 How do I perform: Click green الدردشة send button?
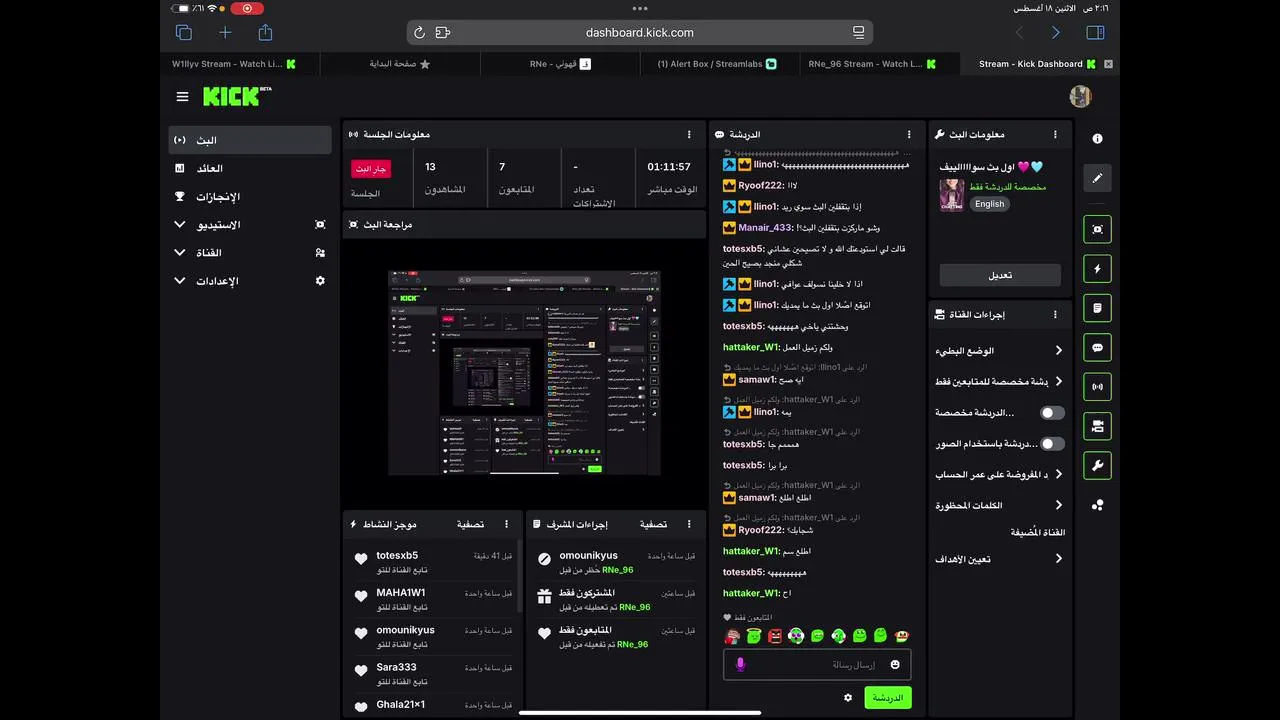[888, 697]
